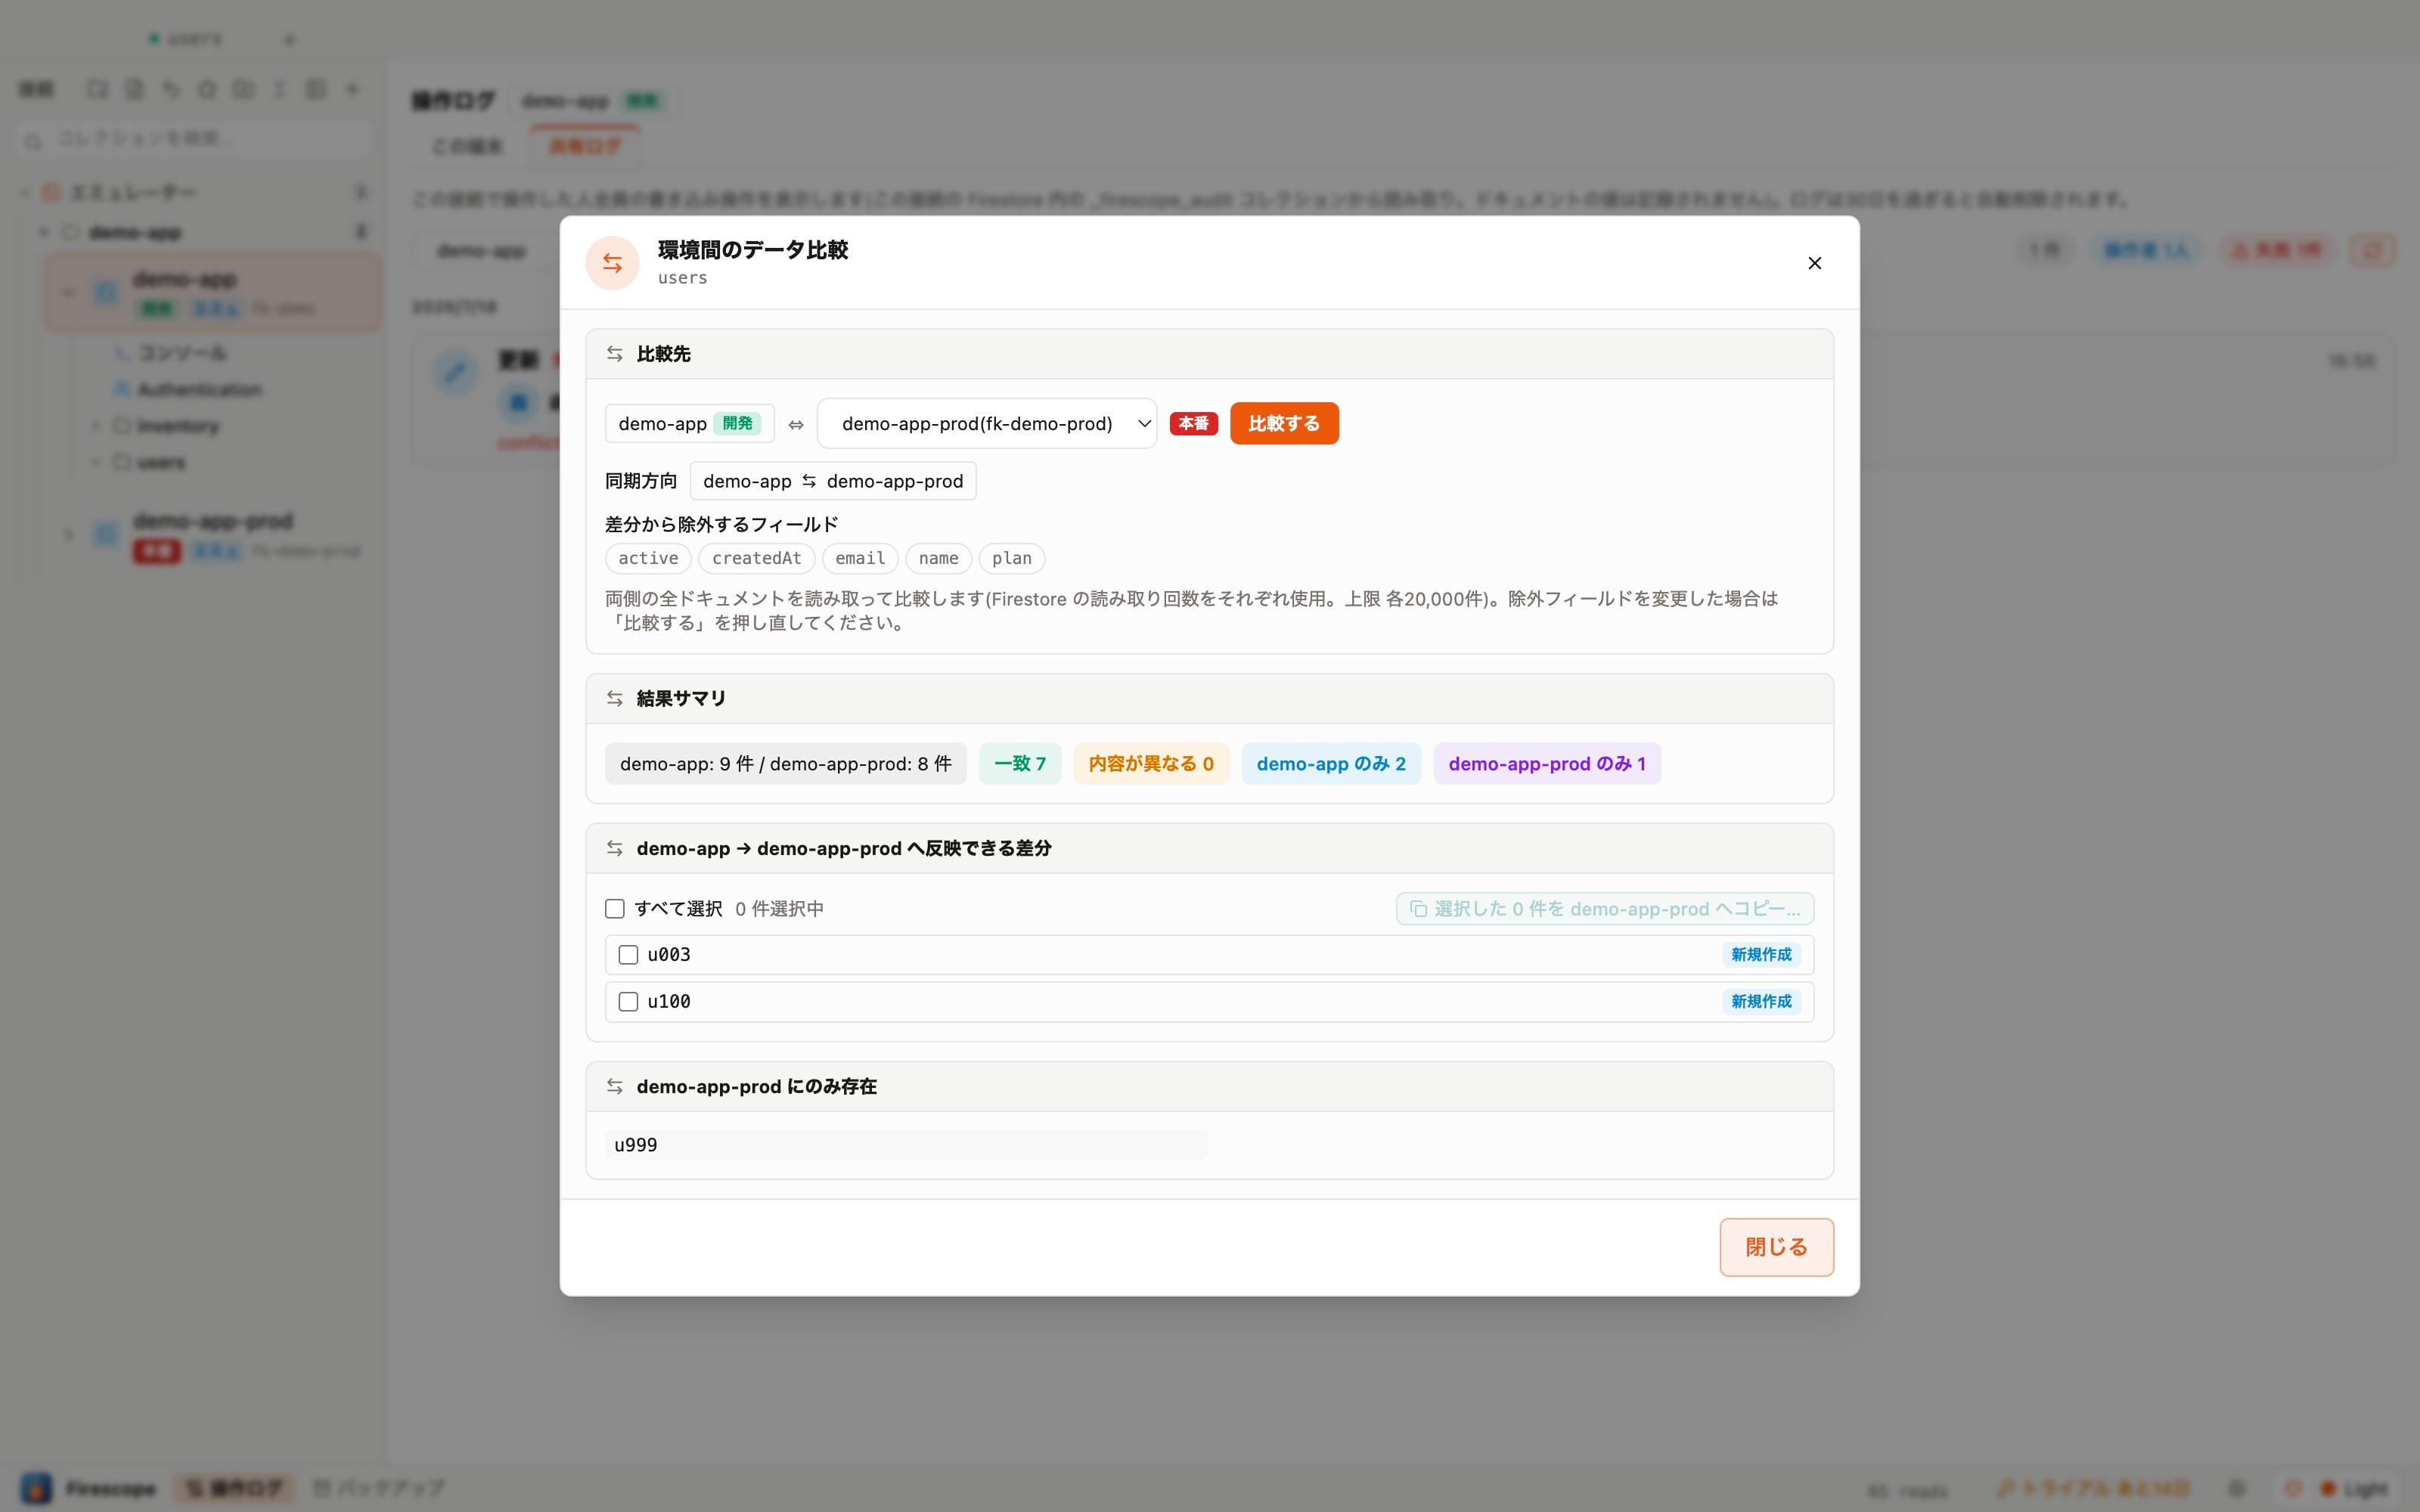Click the red 本番 environment badge
The width and height of the screenshot is (2420, 1512).
click(x=1193, y=424)
